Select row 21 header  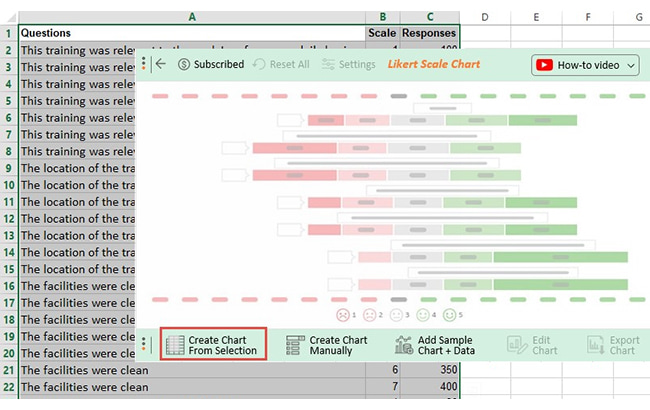coord(9,370)
